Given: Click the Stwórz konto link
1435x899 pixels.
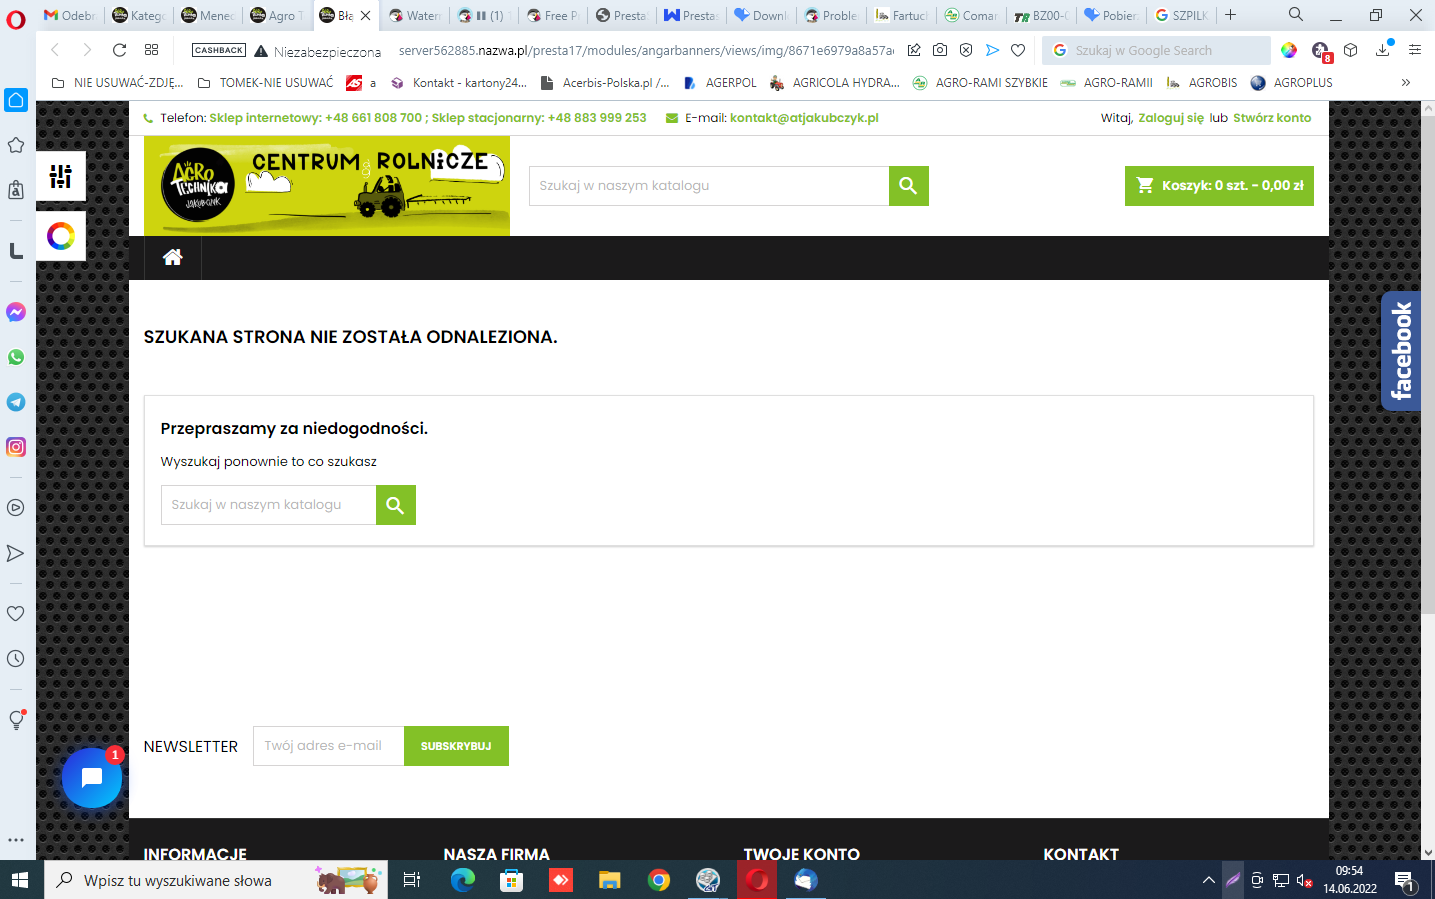Looking at the screenshot, I should coord(1272,118).
